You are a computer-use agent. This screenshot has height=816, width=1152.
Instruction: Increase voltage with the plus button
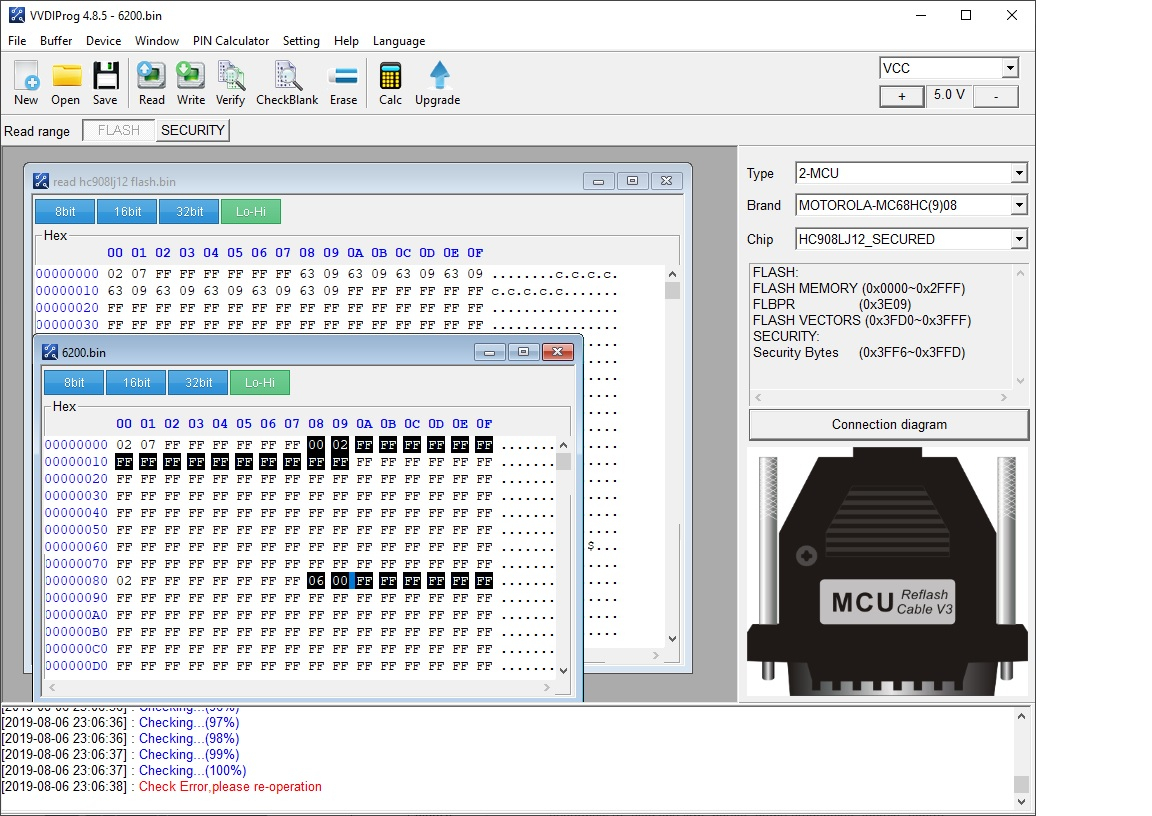(x=902, y=96)
